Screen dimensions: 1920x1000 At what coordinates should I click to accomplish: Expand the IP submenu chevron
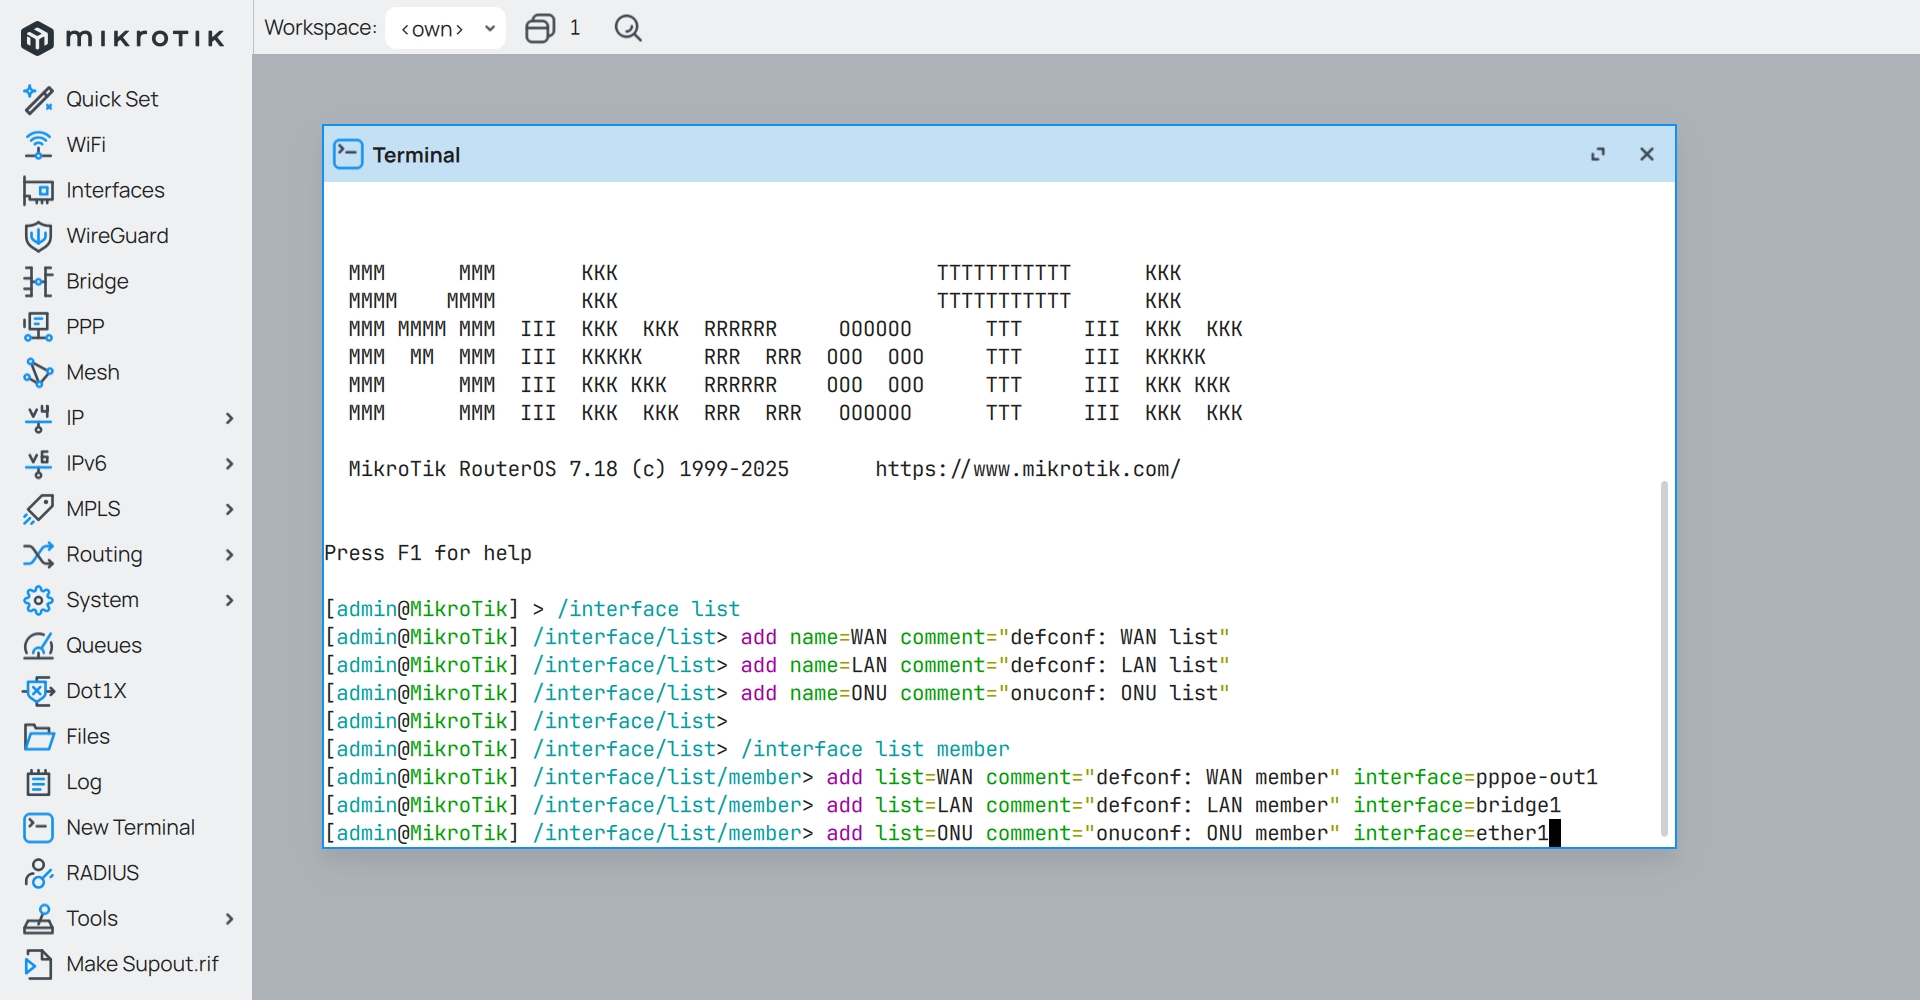(229, 418)
